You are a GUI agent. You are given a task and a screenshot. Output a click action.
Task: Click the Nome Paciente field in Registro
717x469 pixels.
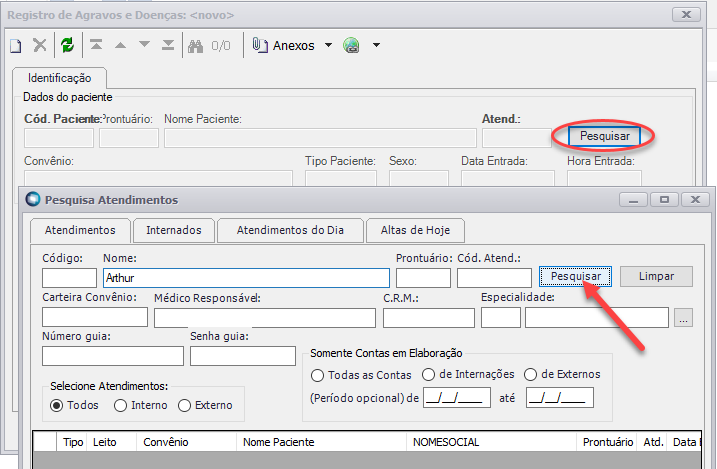(320, 138)
